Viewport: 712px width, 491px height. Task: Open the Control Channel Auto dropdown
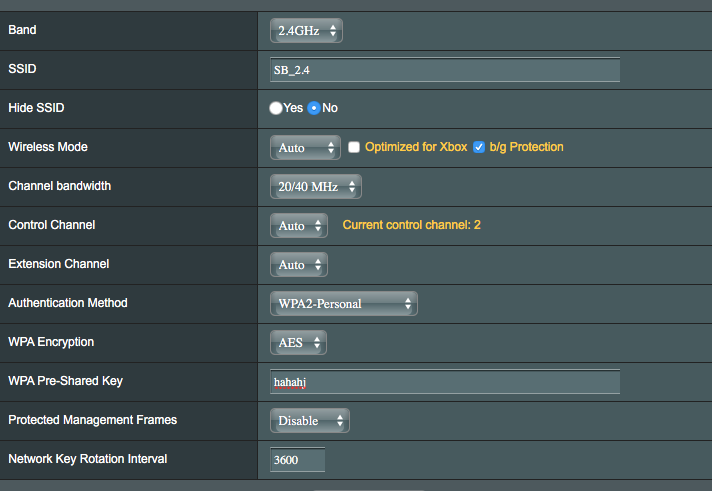[298, 226]
